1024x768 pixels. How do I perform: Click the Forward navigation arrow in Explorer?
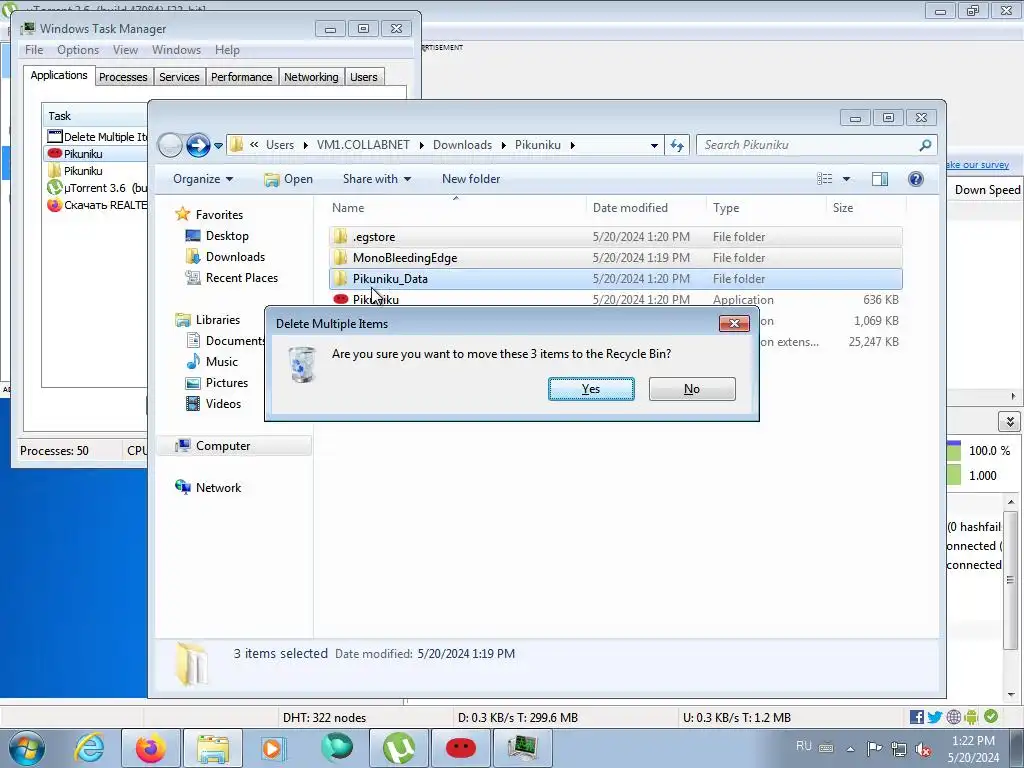coord(198,145)
